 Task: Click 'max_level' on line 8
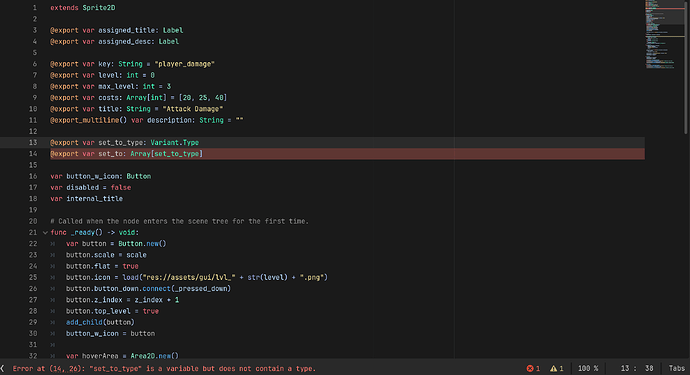pyautogui.click(x=116, y=86)
